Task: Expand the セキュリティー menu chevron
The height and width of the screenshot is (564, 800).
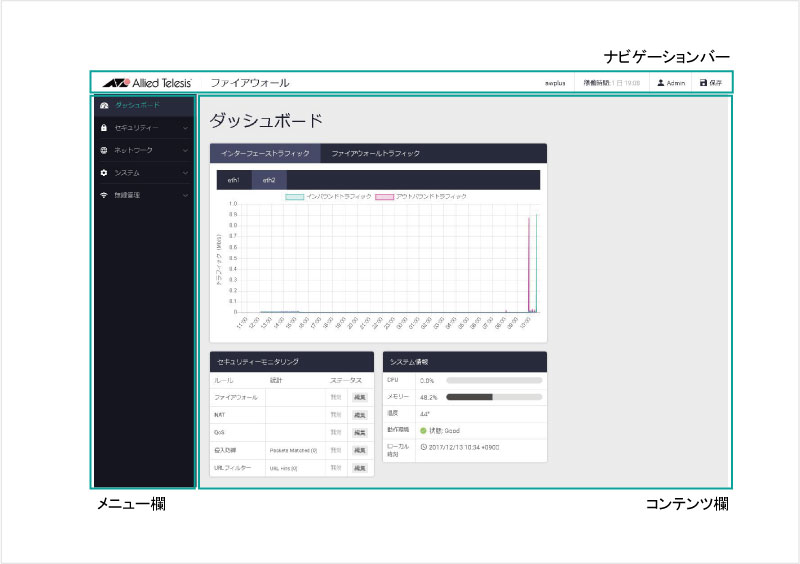Action: coord(185,128)
